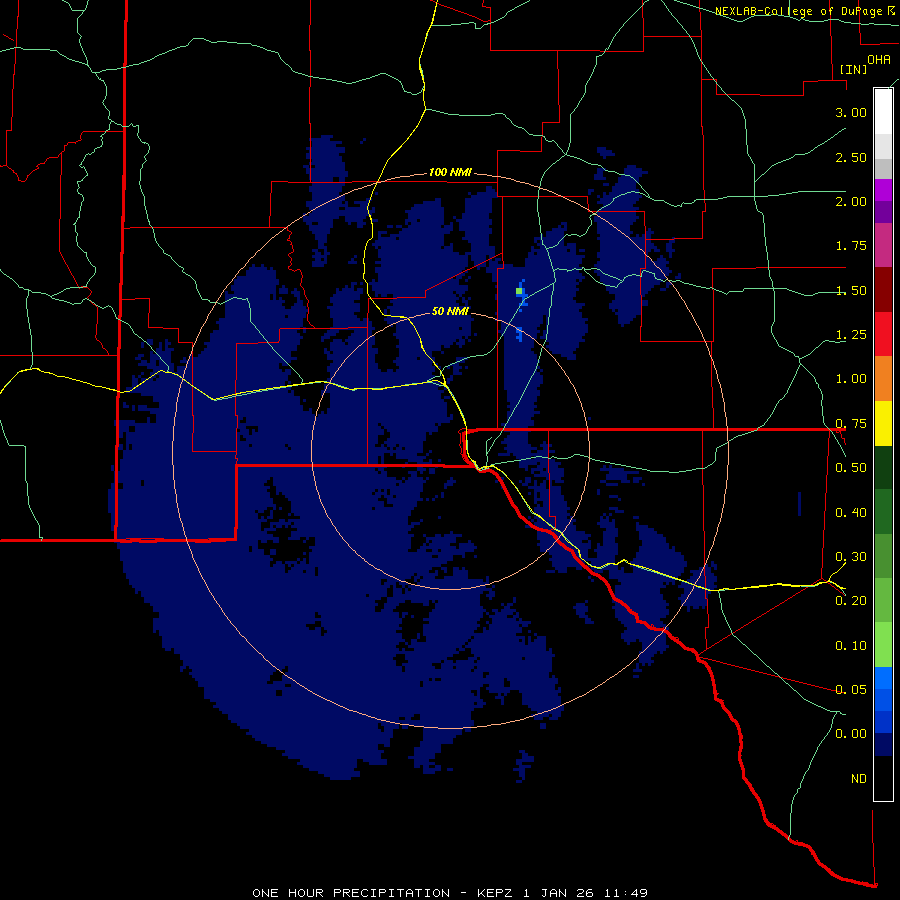The height and width of the screenshot is (900, 900).
Task: Click the 100 NMI range ring label
Action: pos(450,172)
